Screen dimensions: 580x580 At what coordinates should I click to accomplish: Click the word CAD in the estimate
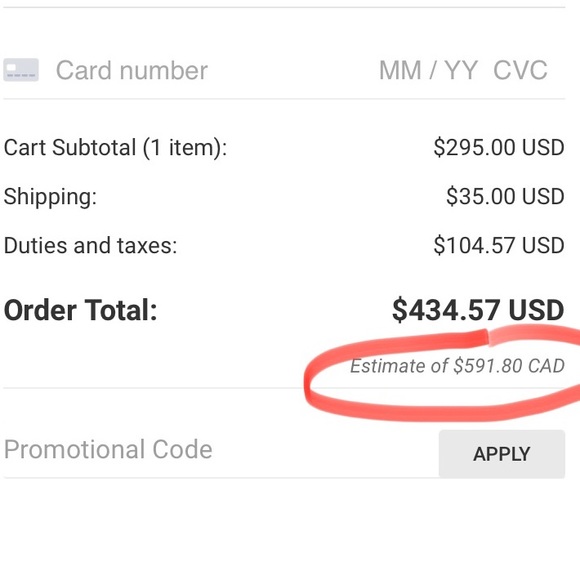pos(546,366)
